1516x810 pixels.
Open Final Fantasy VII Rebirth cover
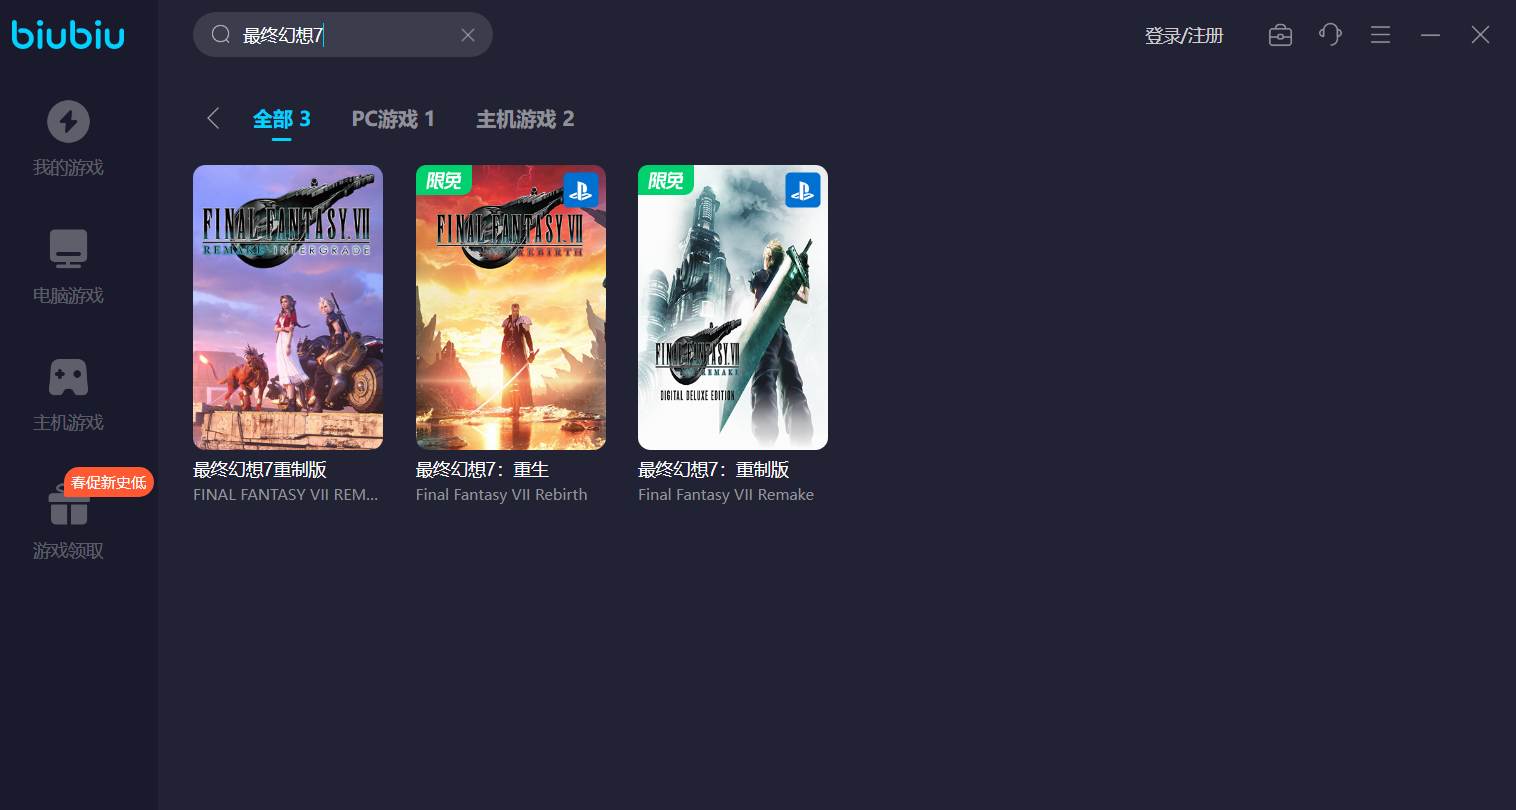pyautogui.click(x=511, y=307)
